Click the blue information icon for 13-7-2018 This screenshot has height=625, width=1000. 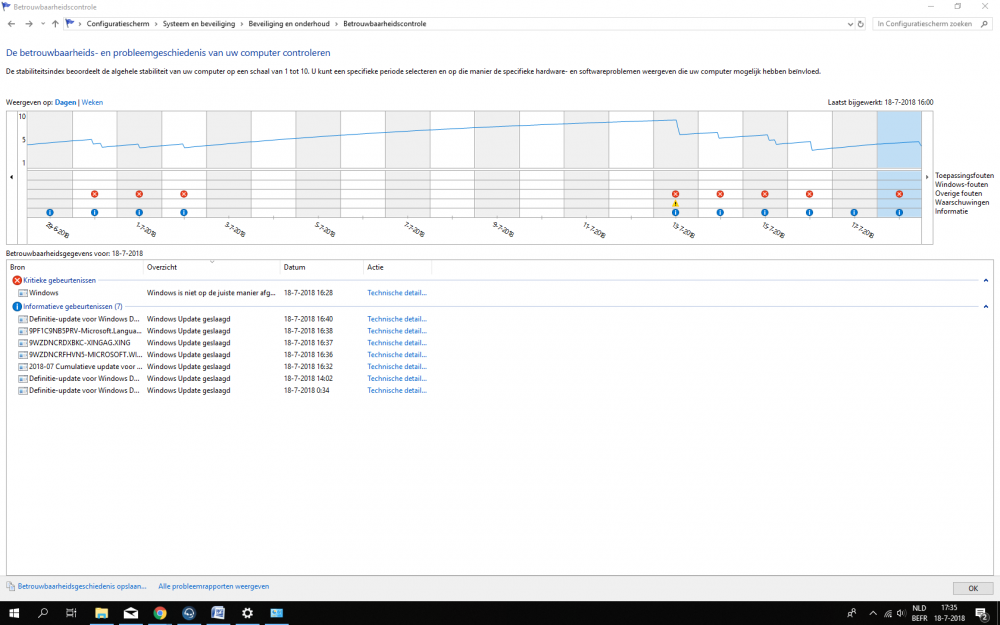tap(675, 212)
